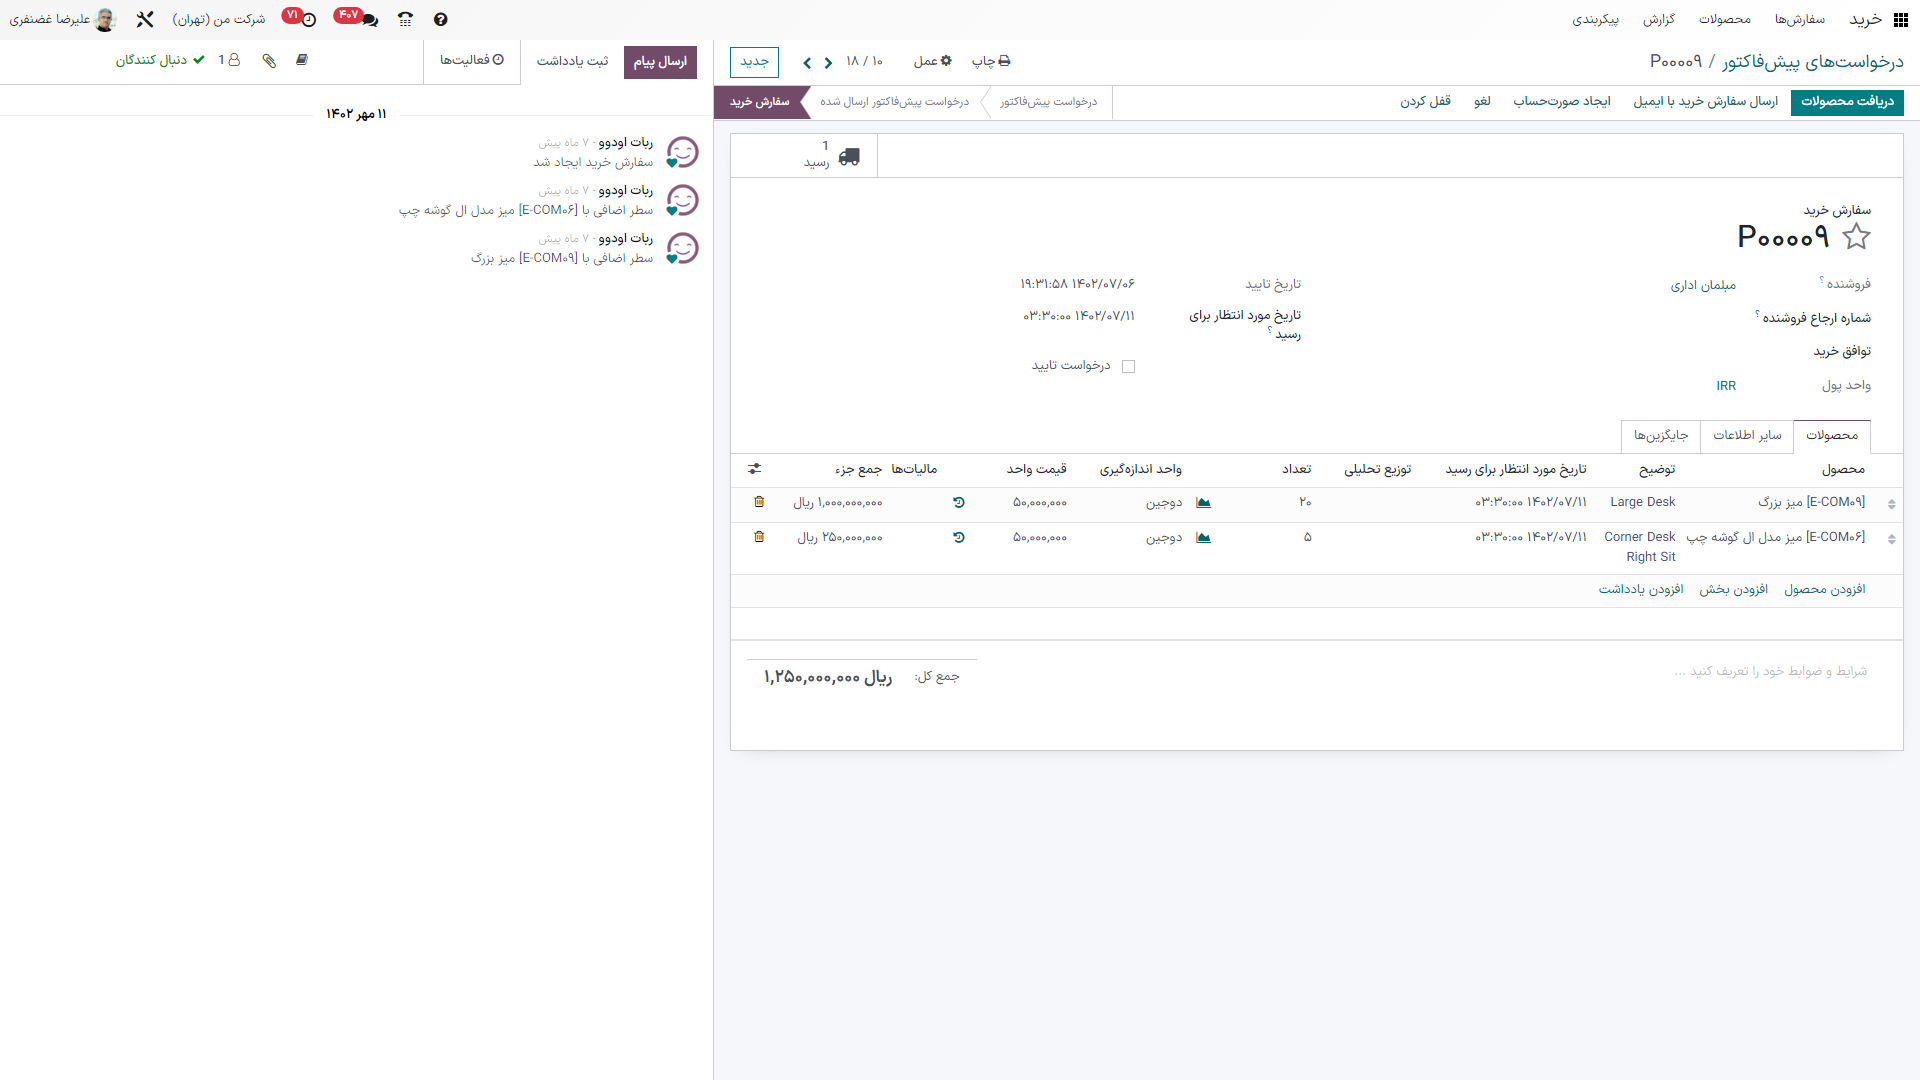Click the terms and conditions text field
Viewport: 1920px width, 1080px height.
pos(1770,671)
